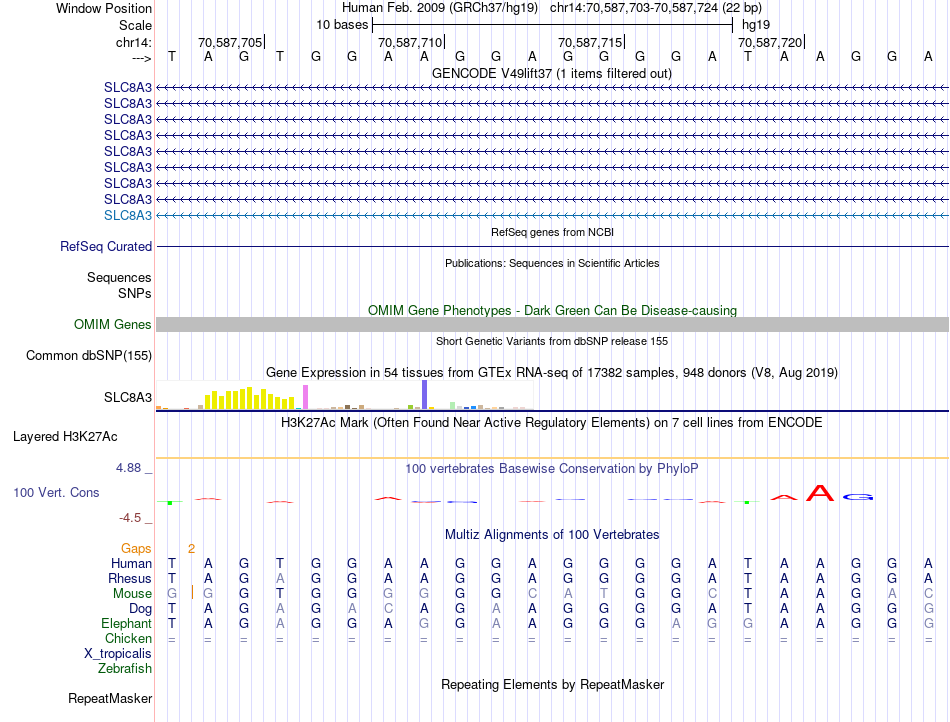950x722 pixels.
Task: Open the RefSeq genes from NCBI title
Action: coord(552,232)
